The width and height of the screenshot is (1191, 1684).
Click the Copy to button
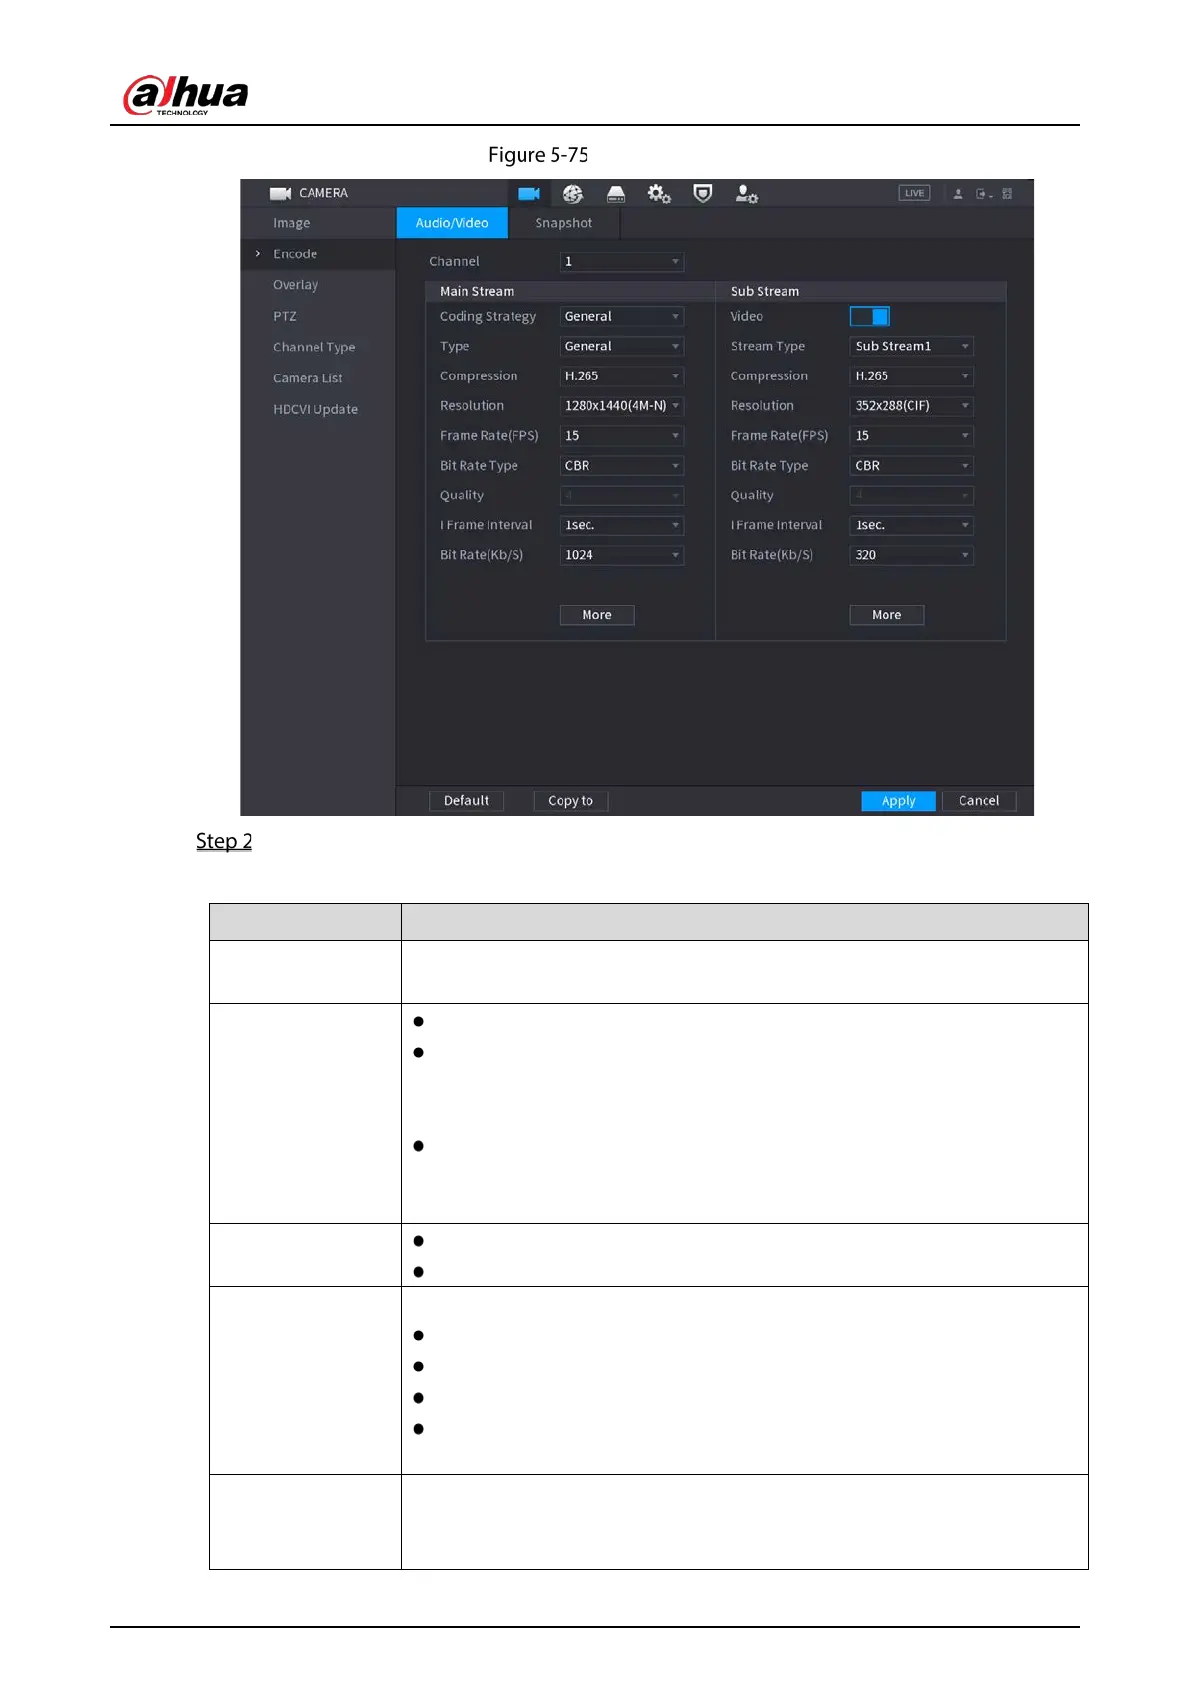click(571, 801)
